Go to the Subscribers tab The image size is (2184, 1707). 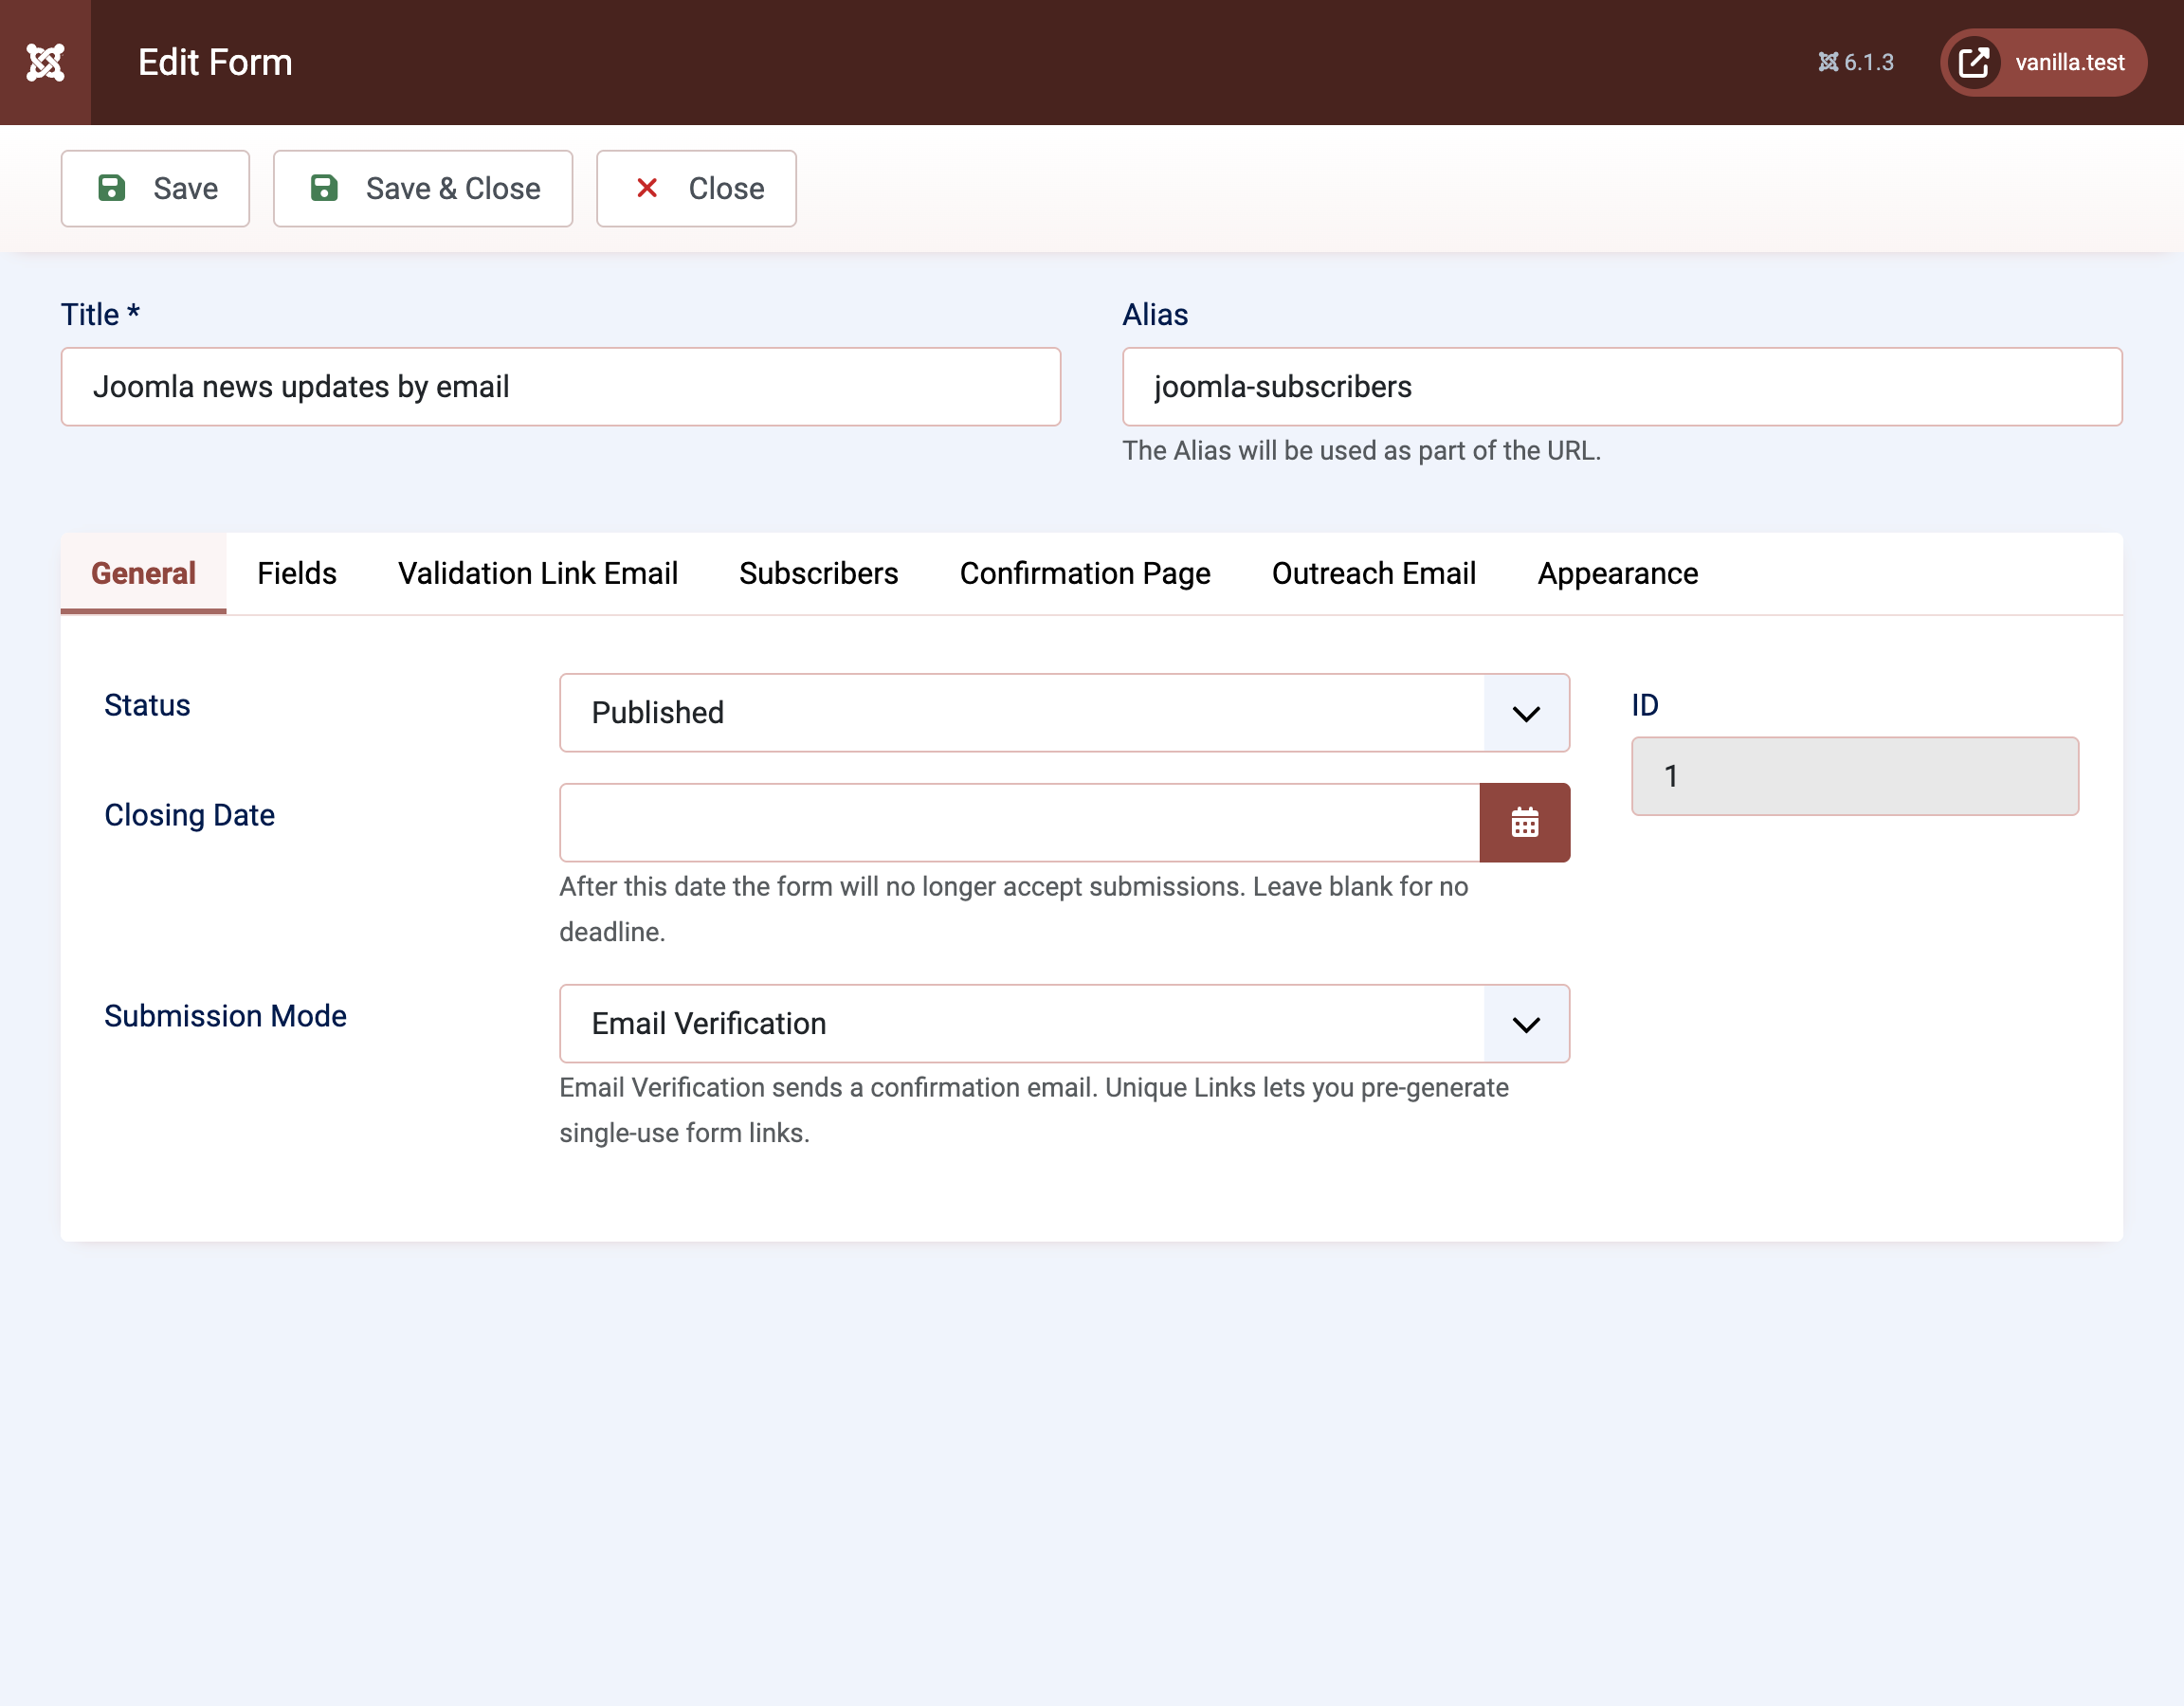(818, 573)
